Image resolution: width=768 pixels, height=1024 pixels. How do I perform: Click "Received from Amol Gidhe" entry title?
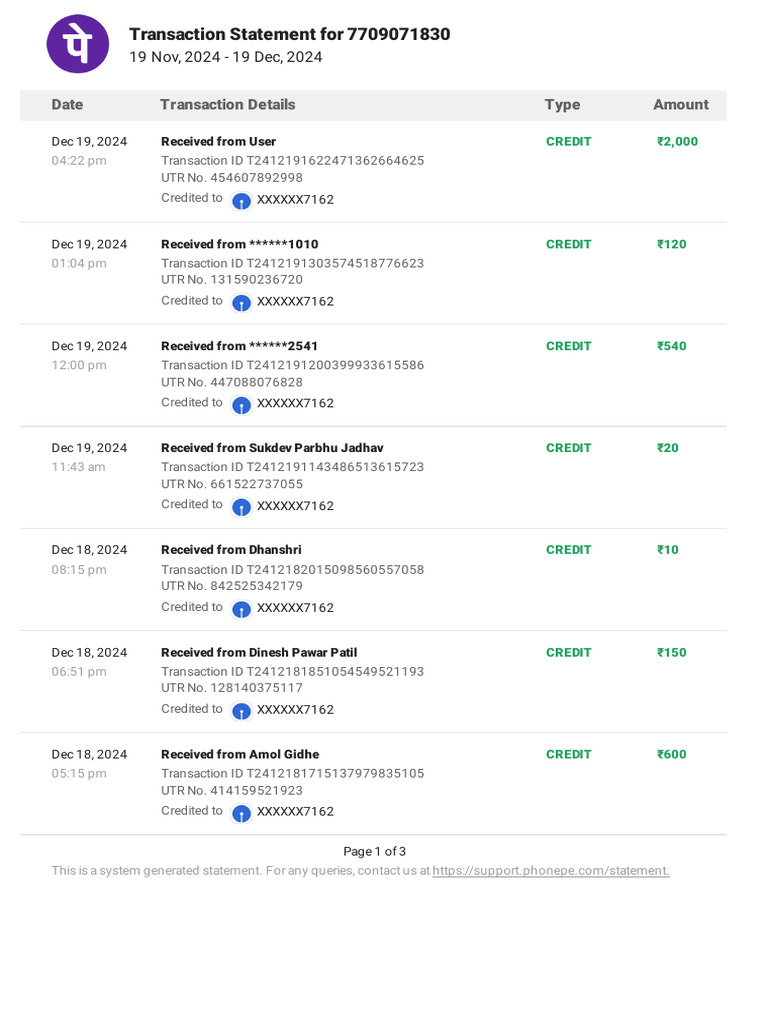point(240,754)
